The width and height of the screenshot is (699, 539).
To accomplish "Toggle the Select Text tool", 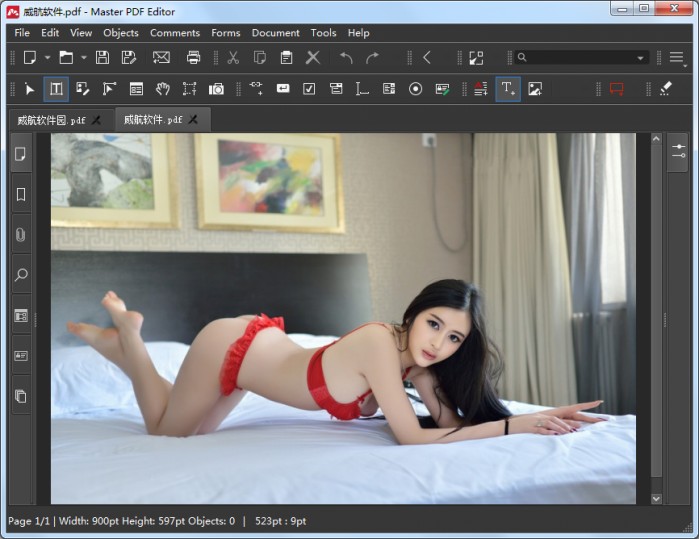I will coord(56,89).
